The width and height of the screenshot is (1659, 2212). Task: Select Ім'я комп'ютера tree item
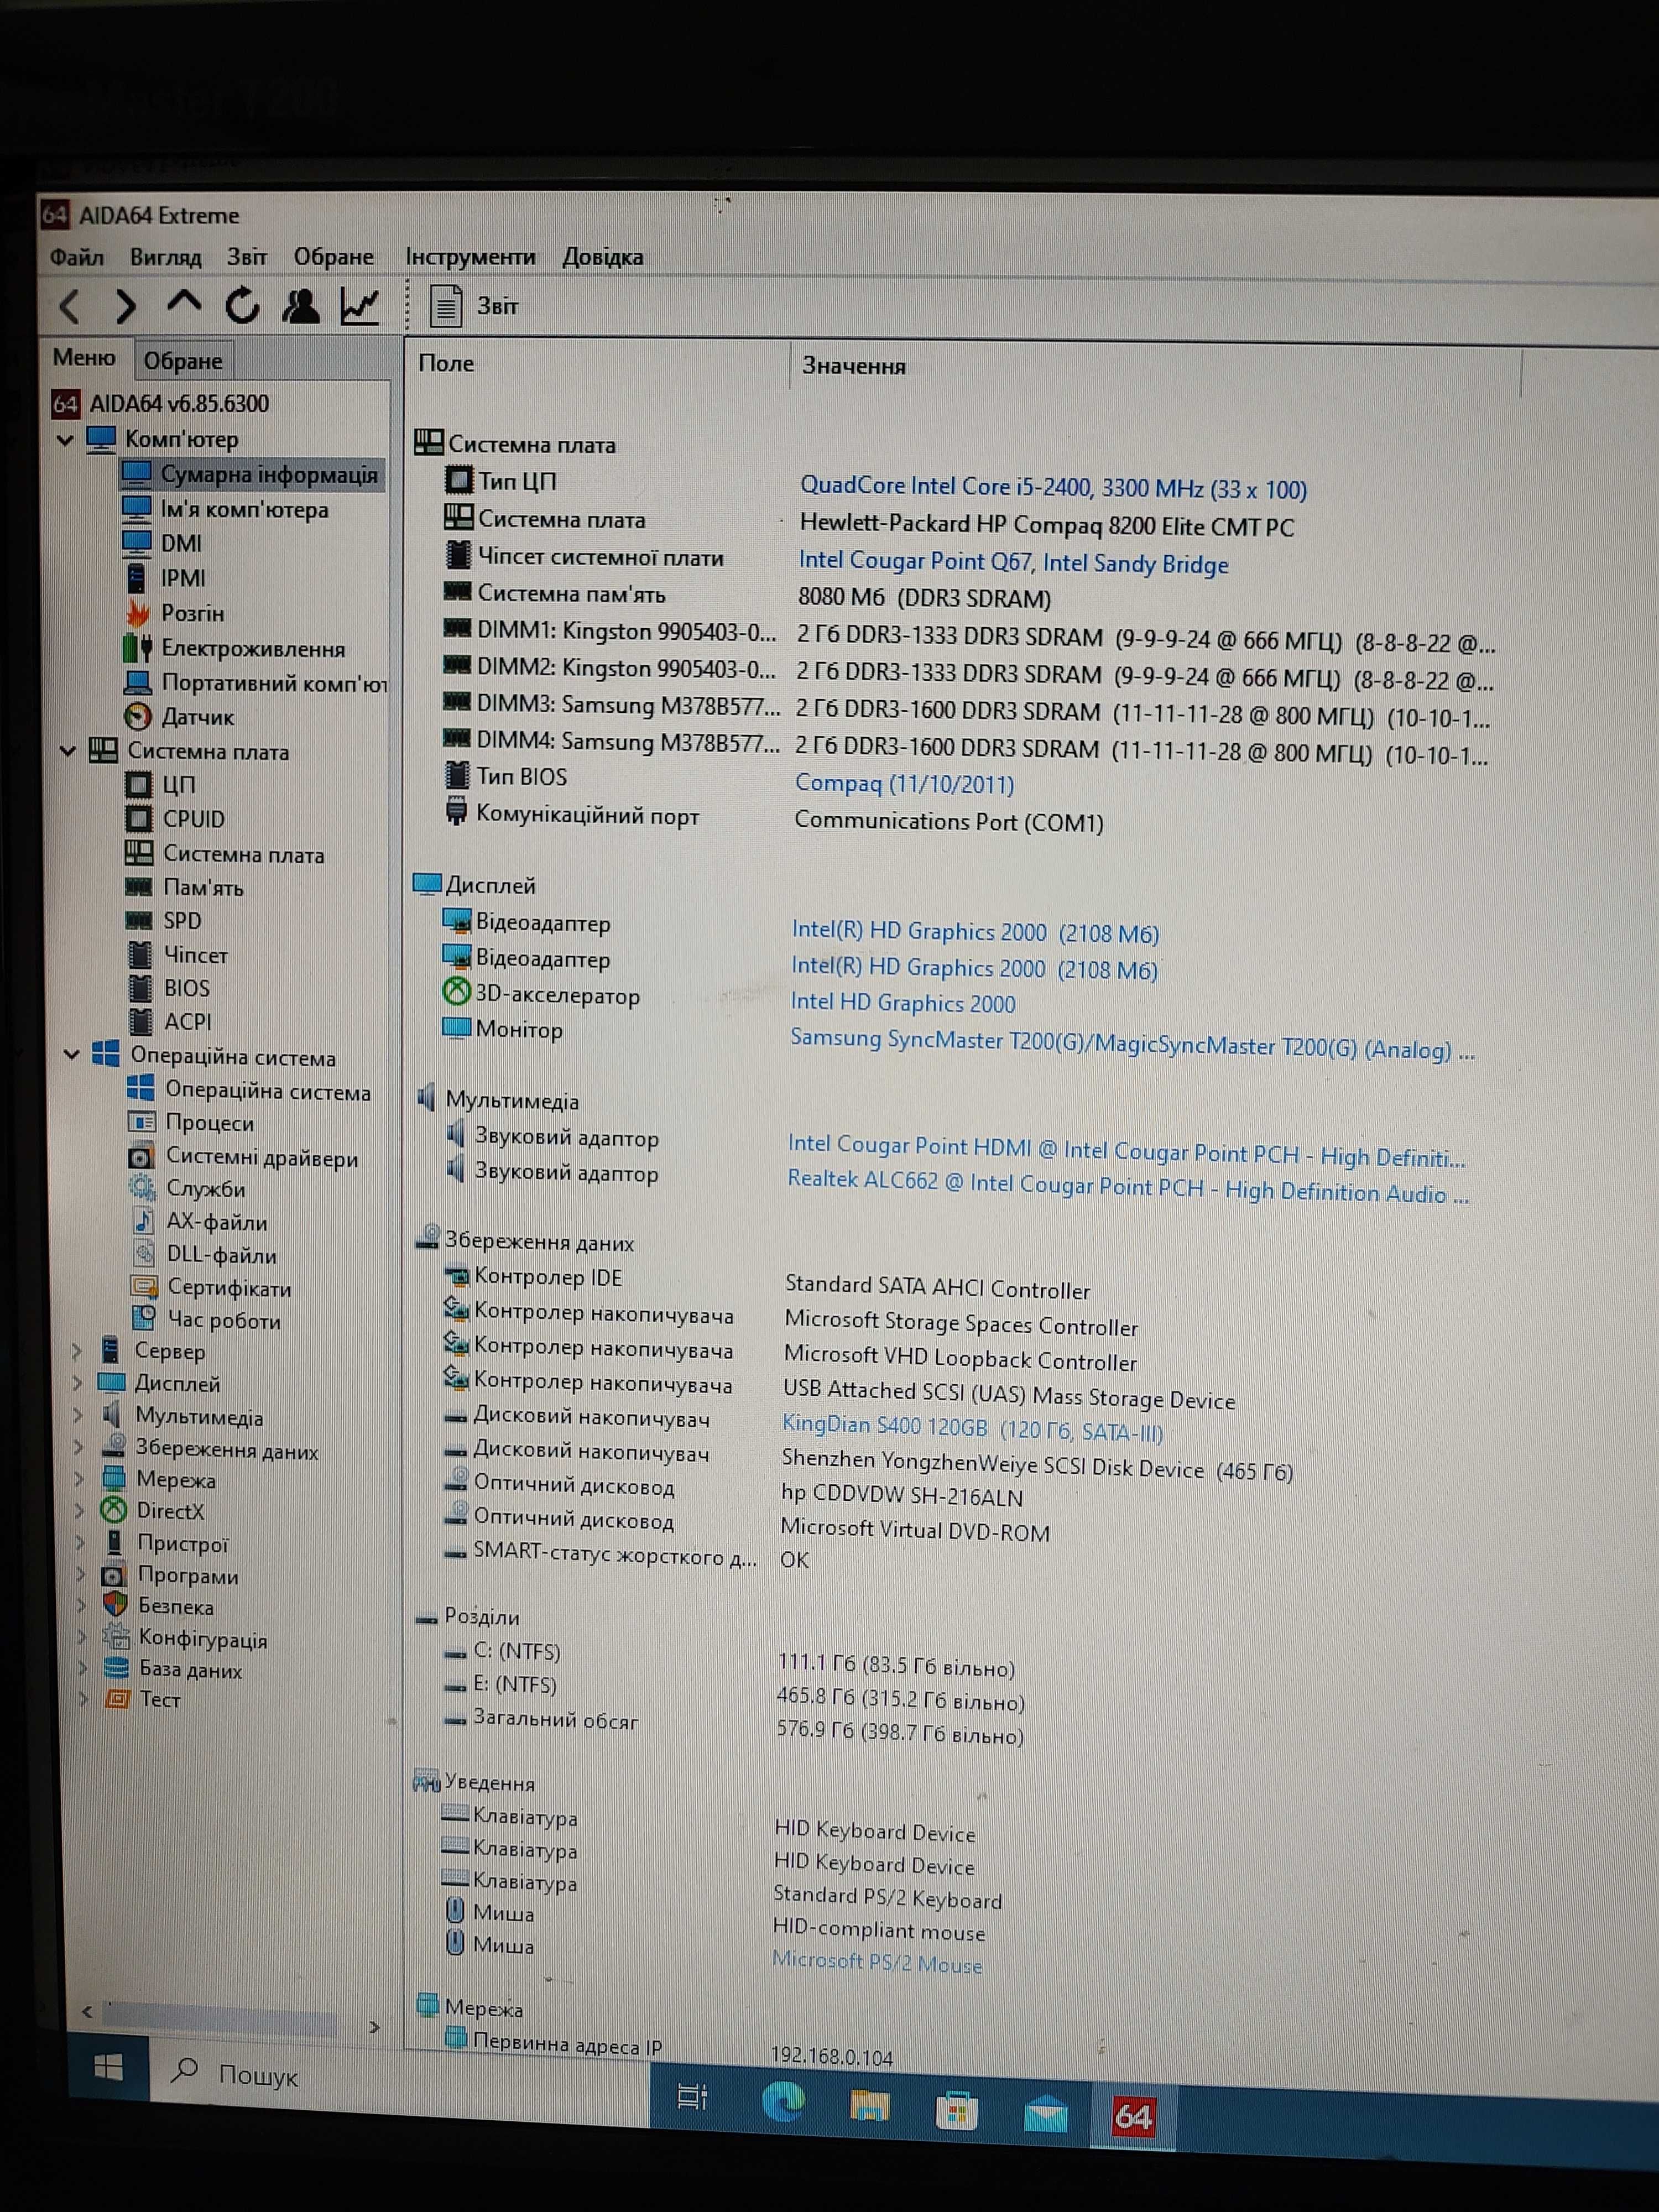(224, 510)
